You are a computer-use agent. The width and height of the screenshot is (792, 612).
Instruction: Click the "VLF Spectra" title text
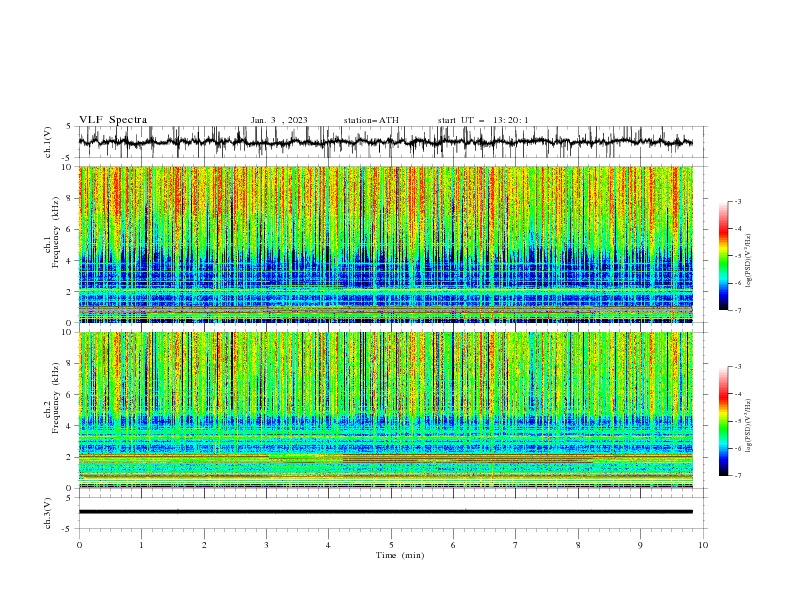click(113, 120)
